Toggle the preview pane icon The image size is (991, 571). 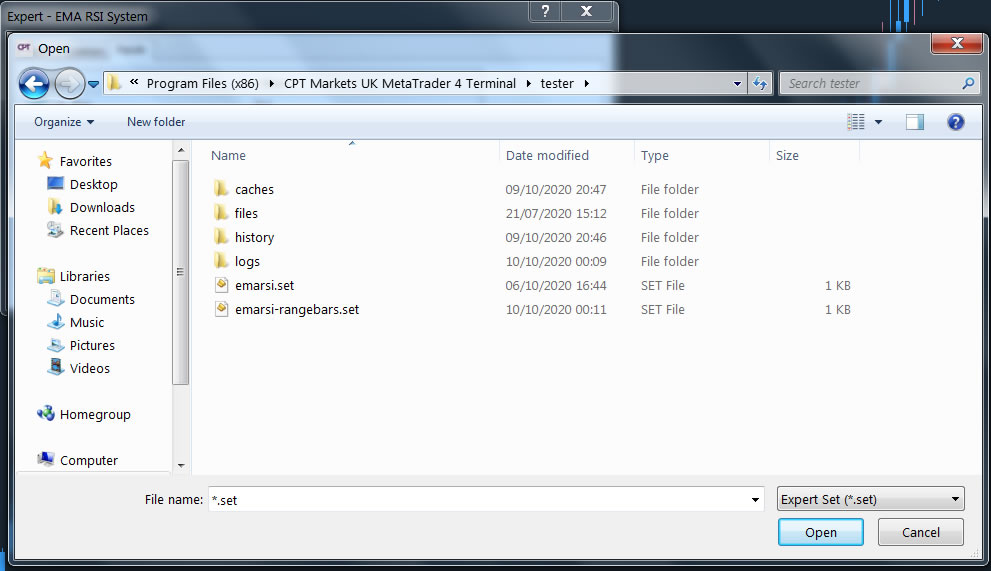tap(915, 122)
